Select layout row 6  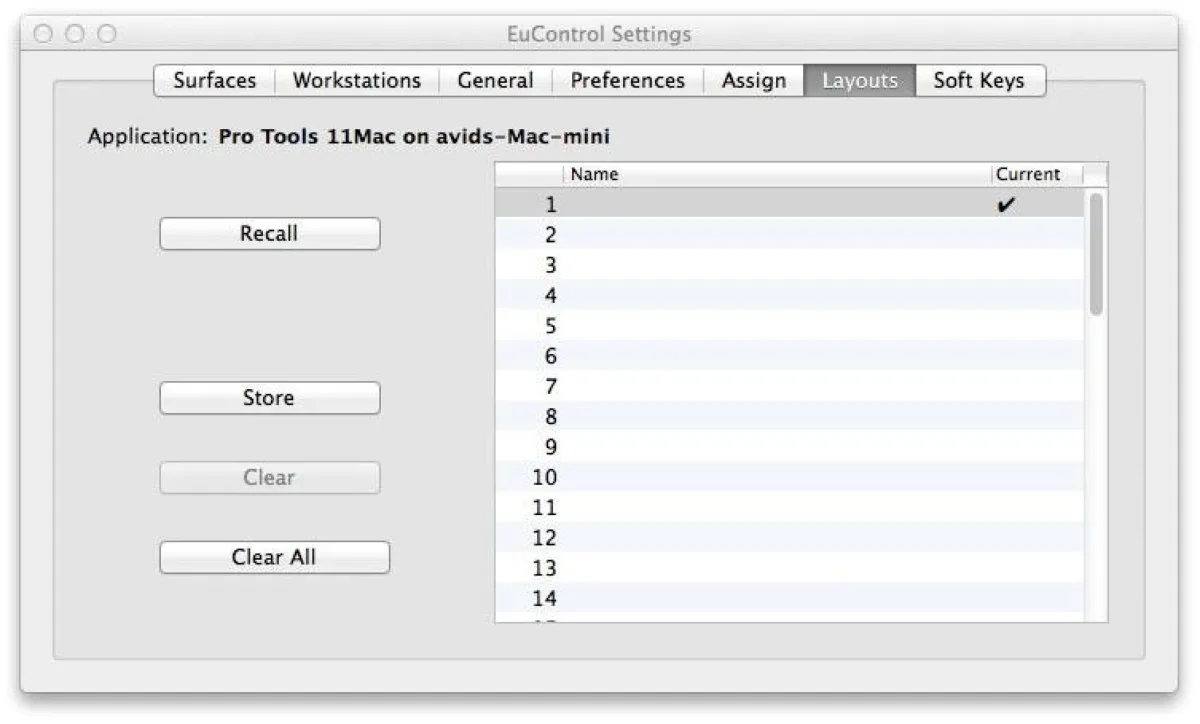tap(789, 356)
